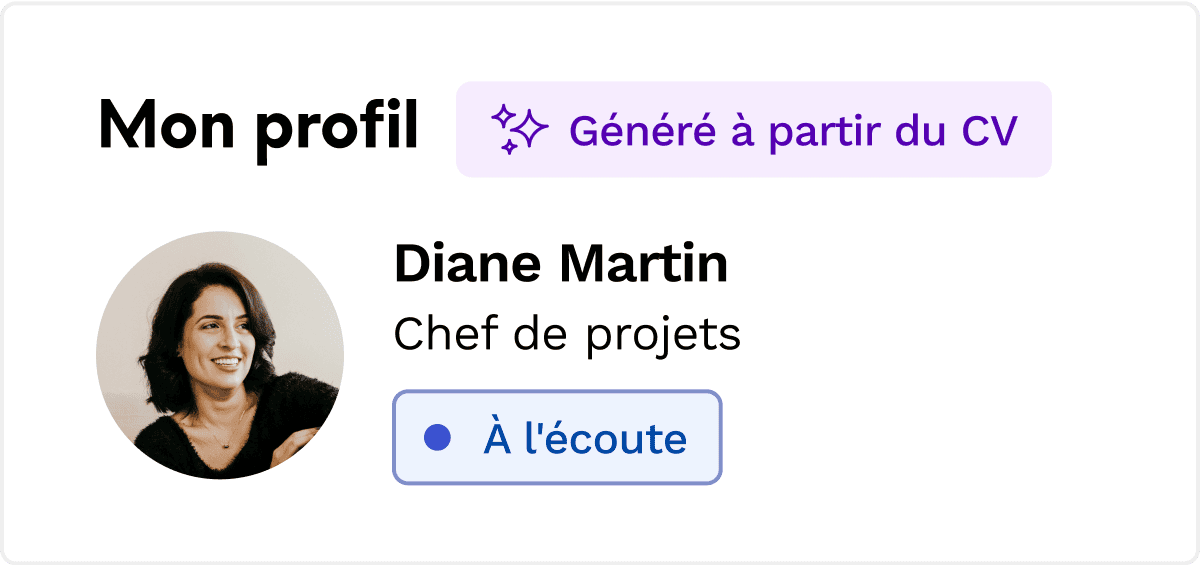Click the text "Généré à partir du CV"
The image size is (1200, 565).
coord(793,130)
